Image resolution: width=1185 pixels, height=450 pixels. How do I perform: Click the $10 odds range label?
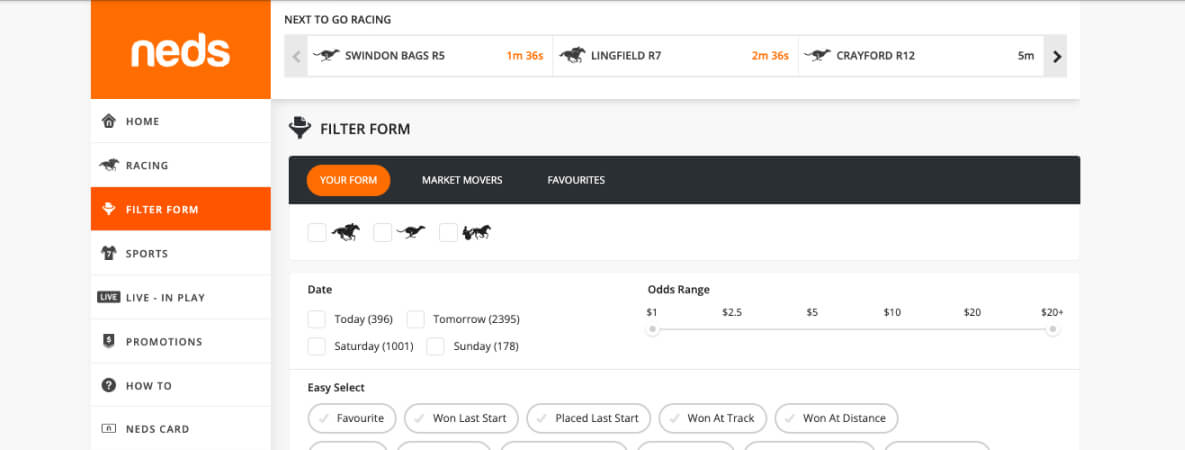892,312
